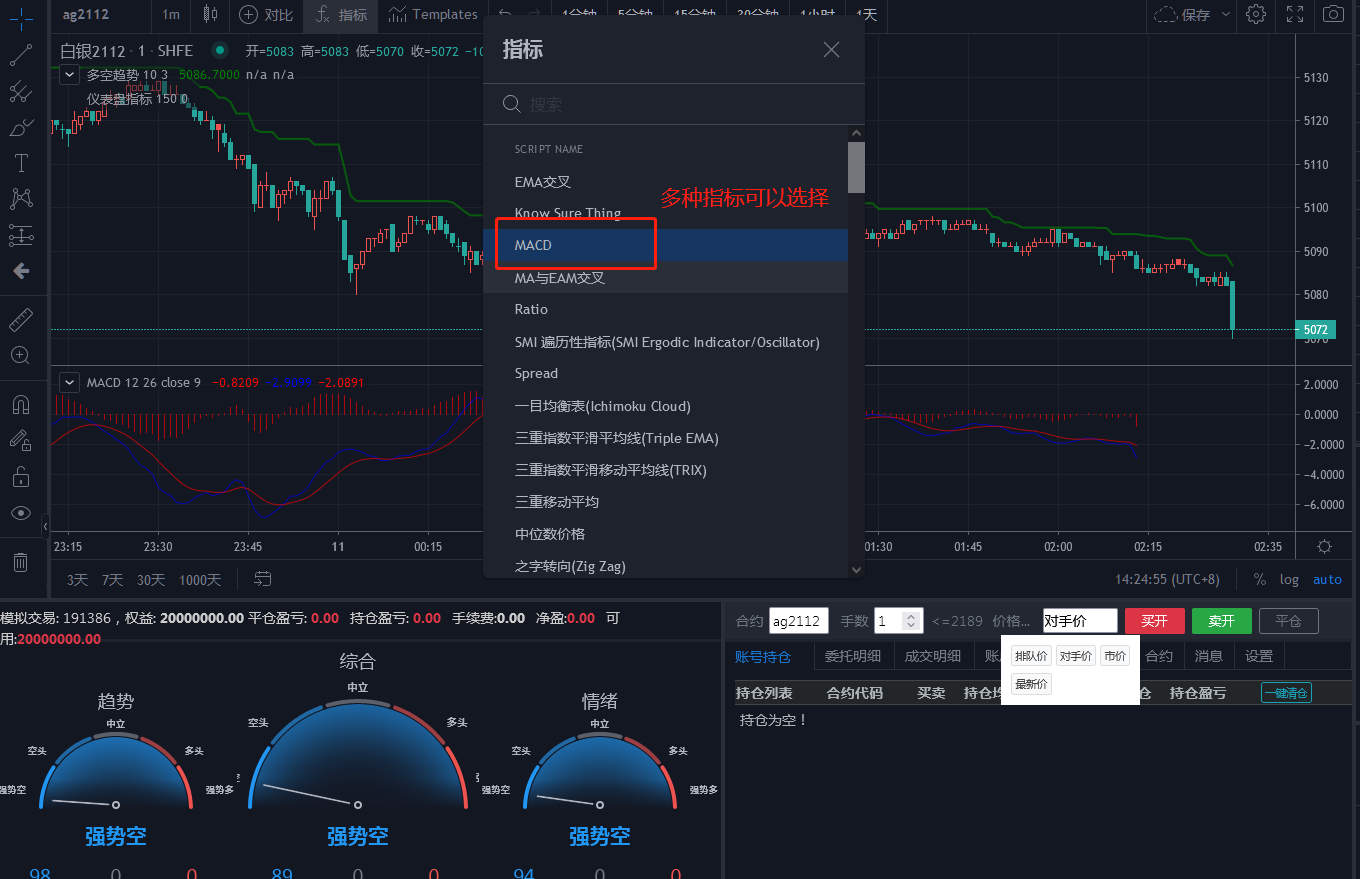Close the indicators dialog
Screen dimensions: 1360x879
(x=831, y=50)
